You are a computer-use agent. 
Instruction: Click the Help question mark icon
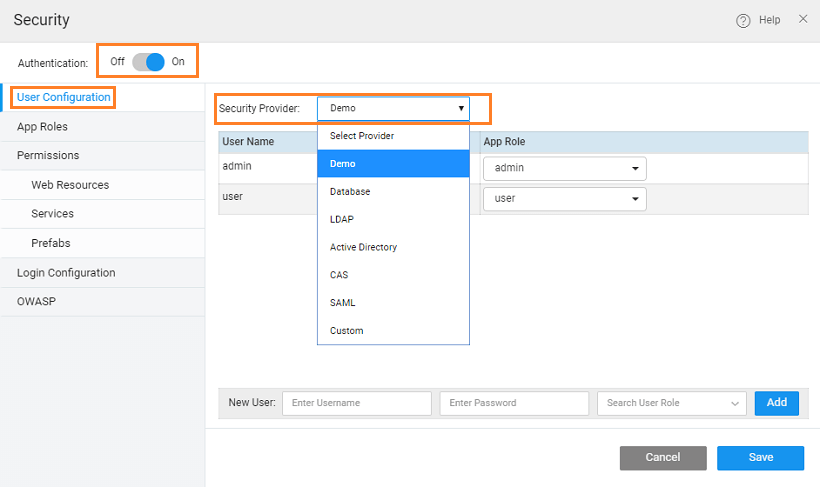pos(743,20)
